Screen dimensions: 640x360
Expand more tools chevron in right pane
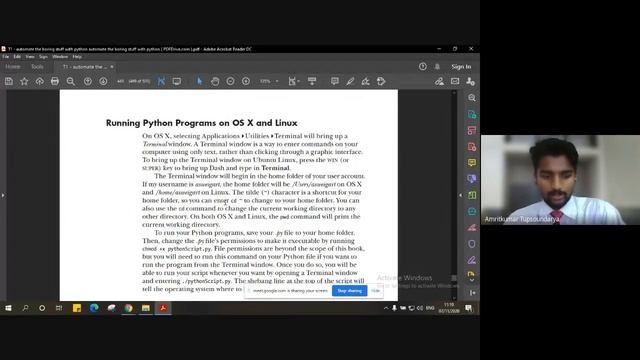[472, 280]
